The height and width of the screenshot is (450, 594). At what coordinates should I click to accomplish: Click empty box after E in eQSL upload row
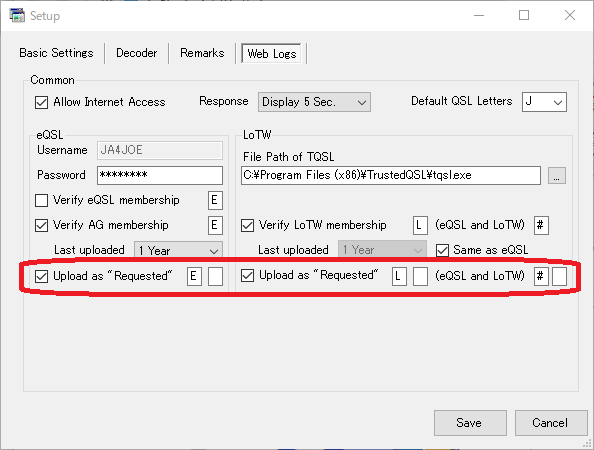215,276
